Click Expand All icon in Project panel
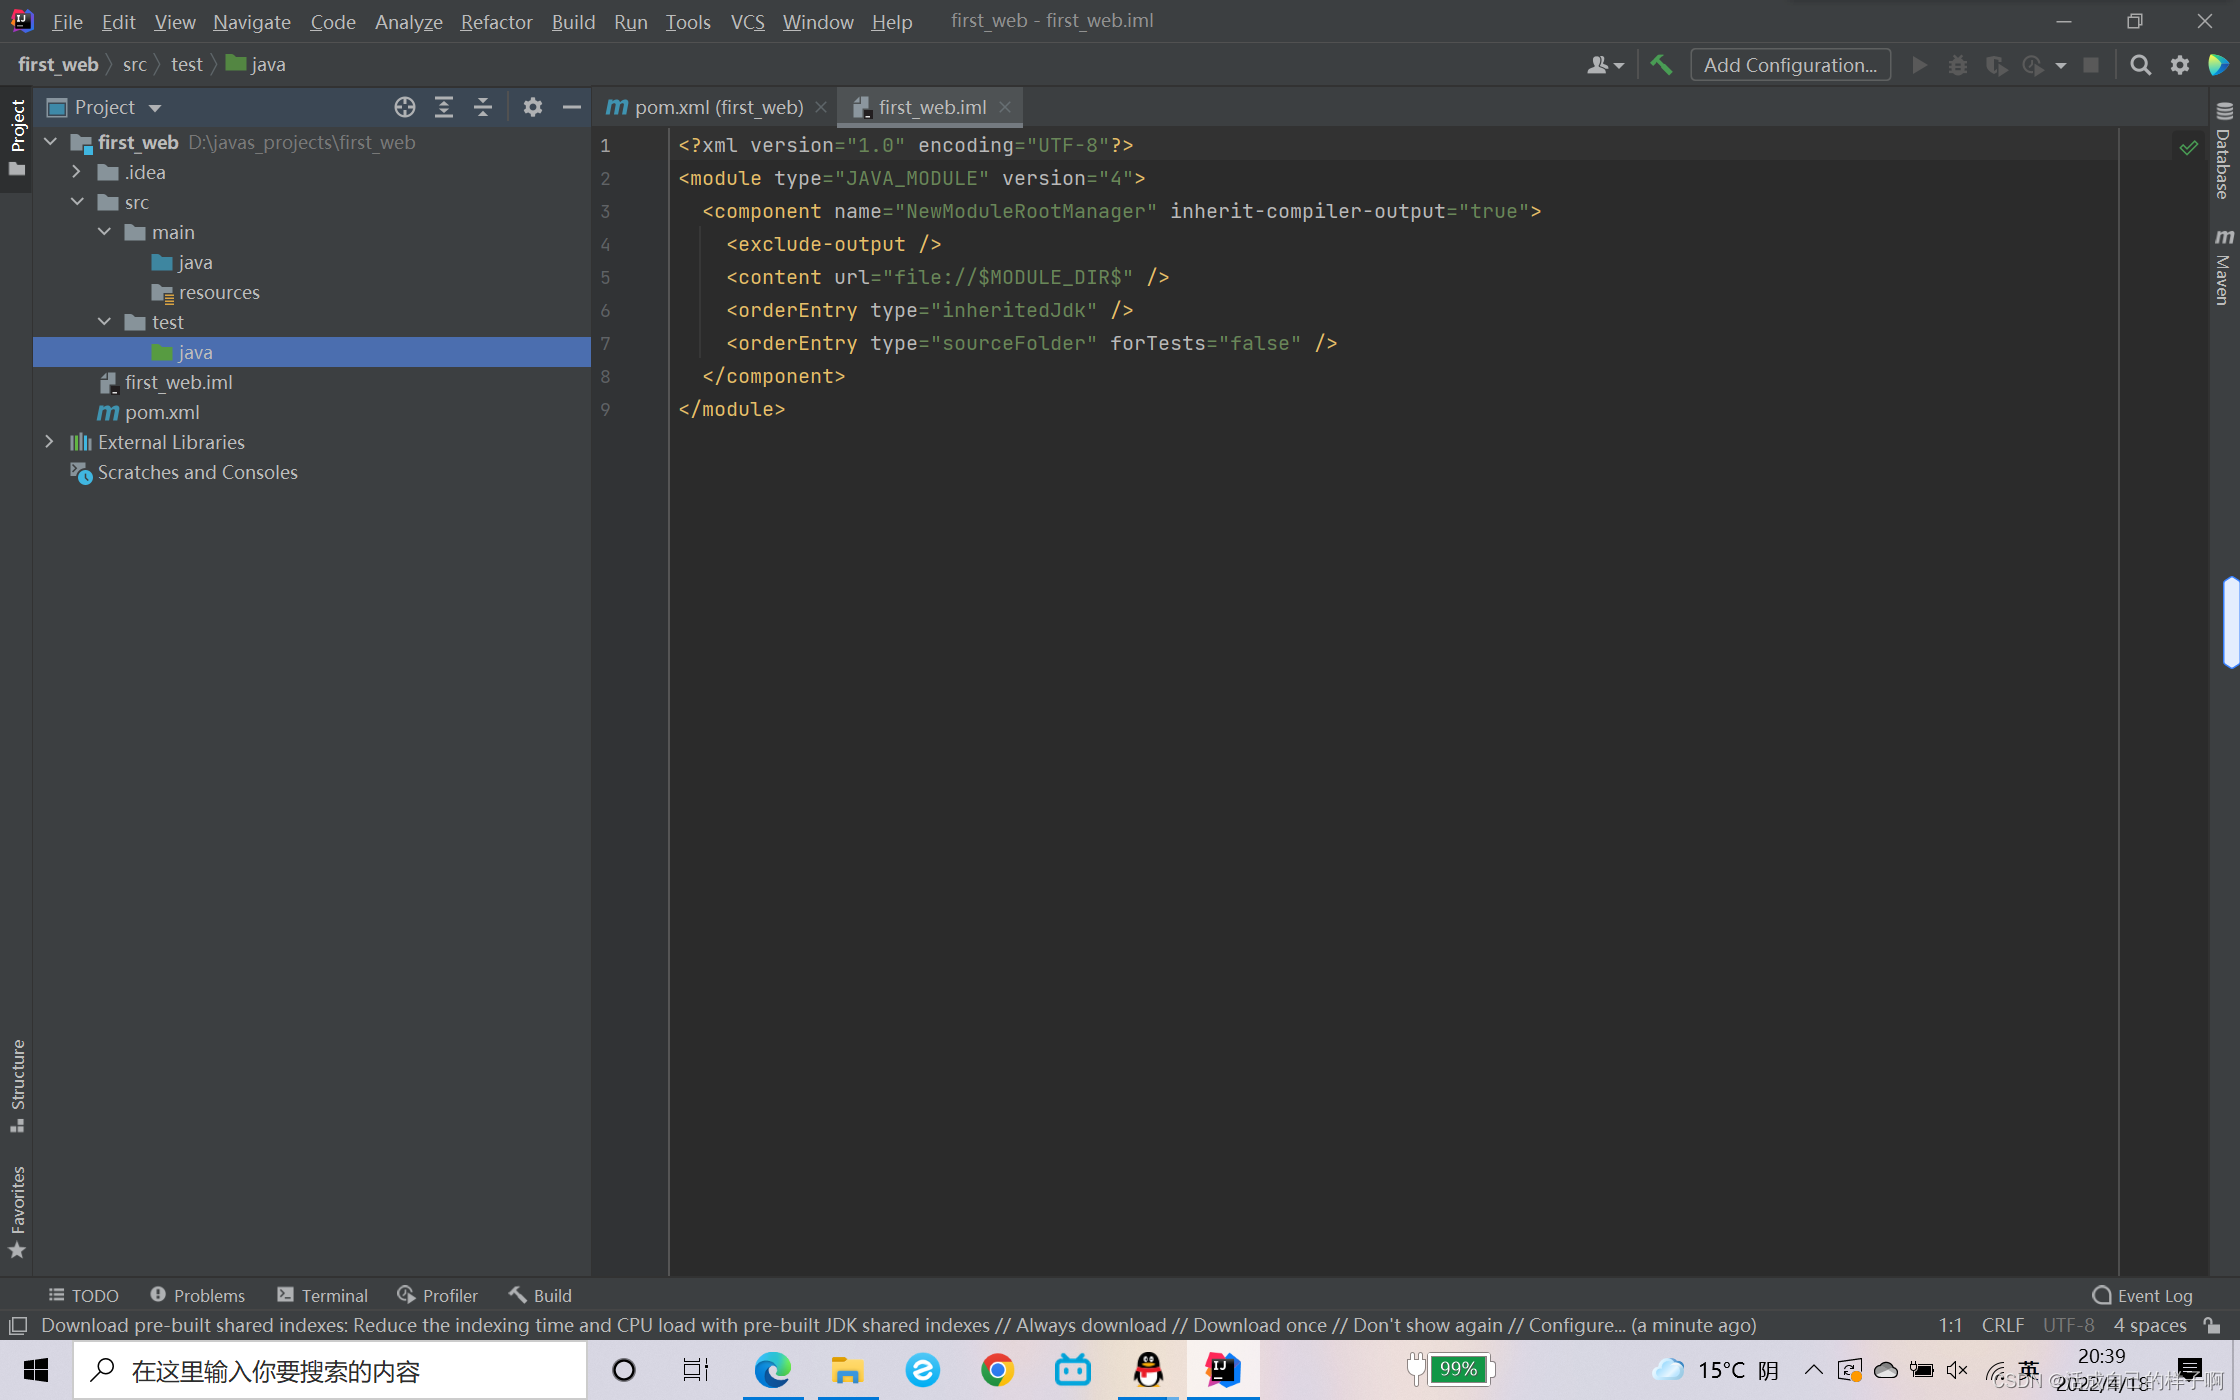The height and width of the screenshot is (1400, 2240). pos(444,107)
